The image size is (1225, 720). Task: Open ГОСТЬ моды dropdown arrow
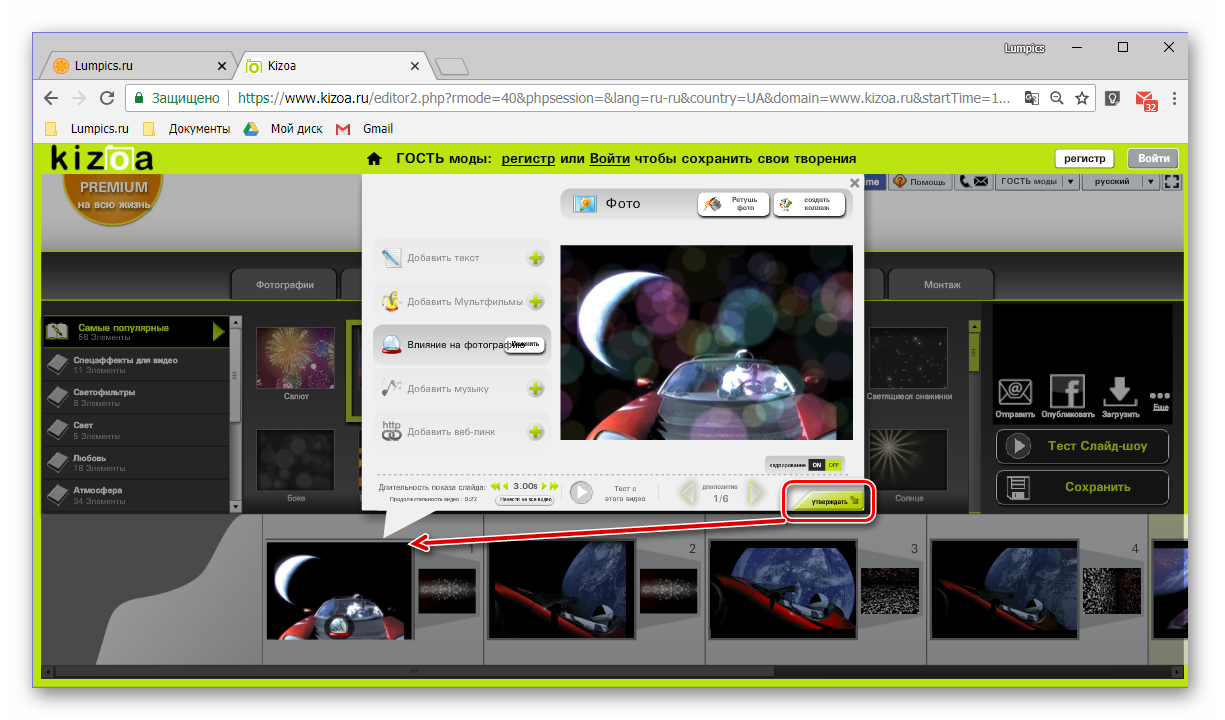[1070, 182]
